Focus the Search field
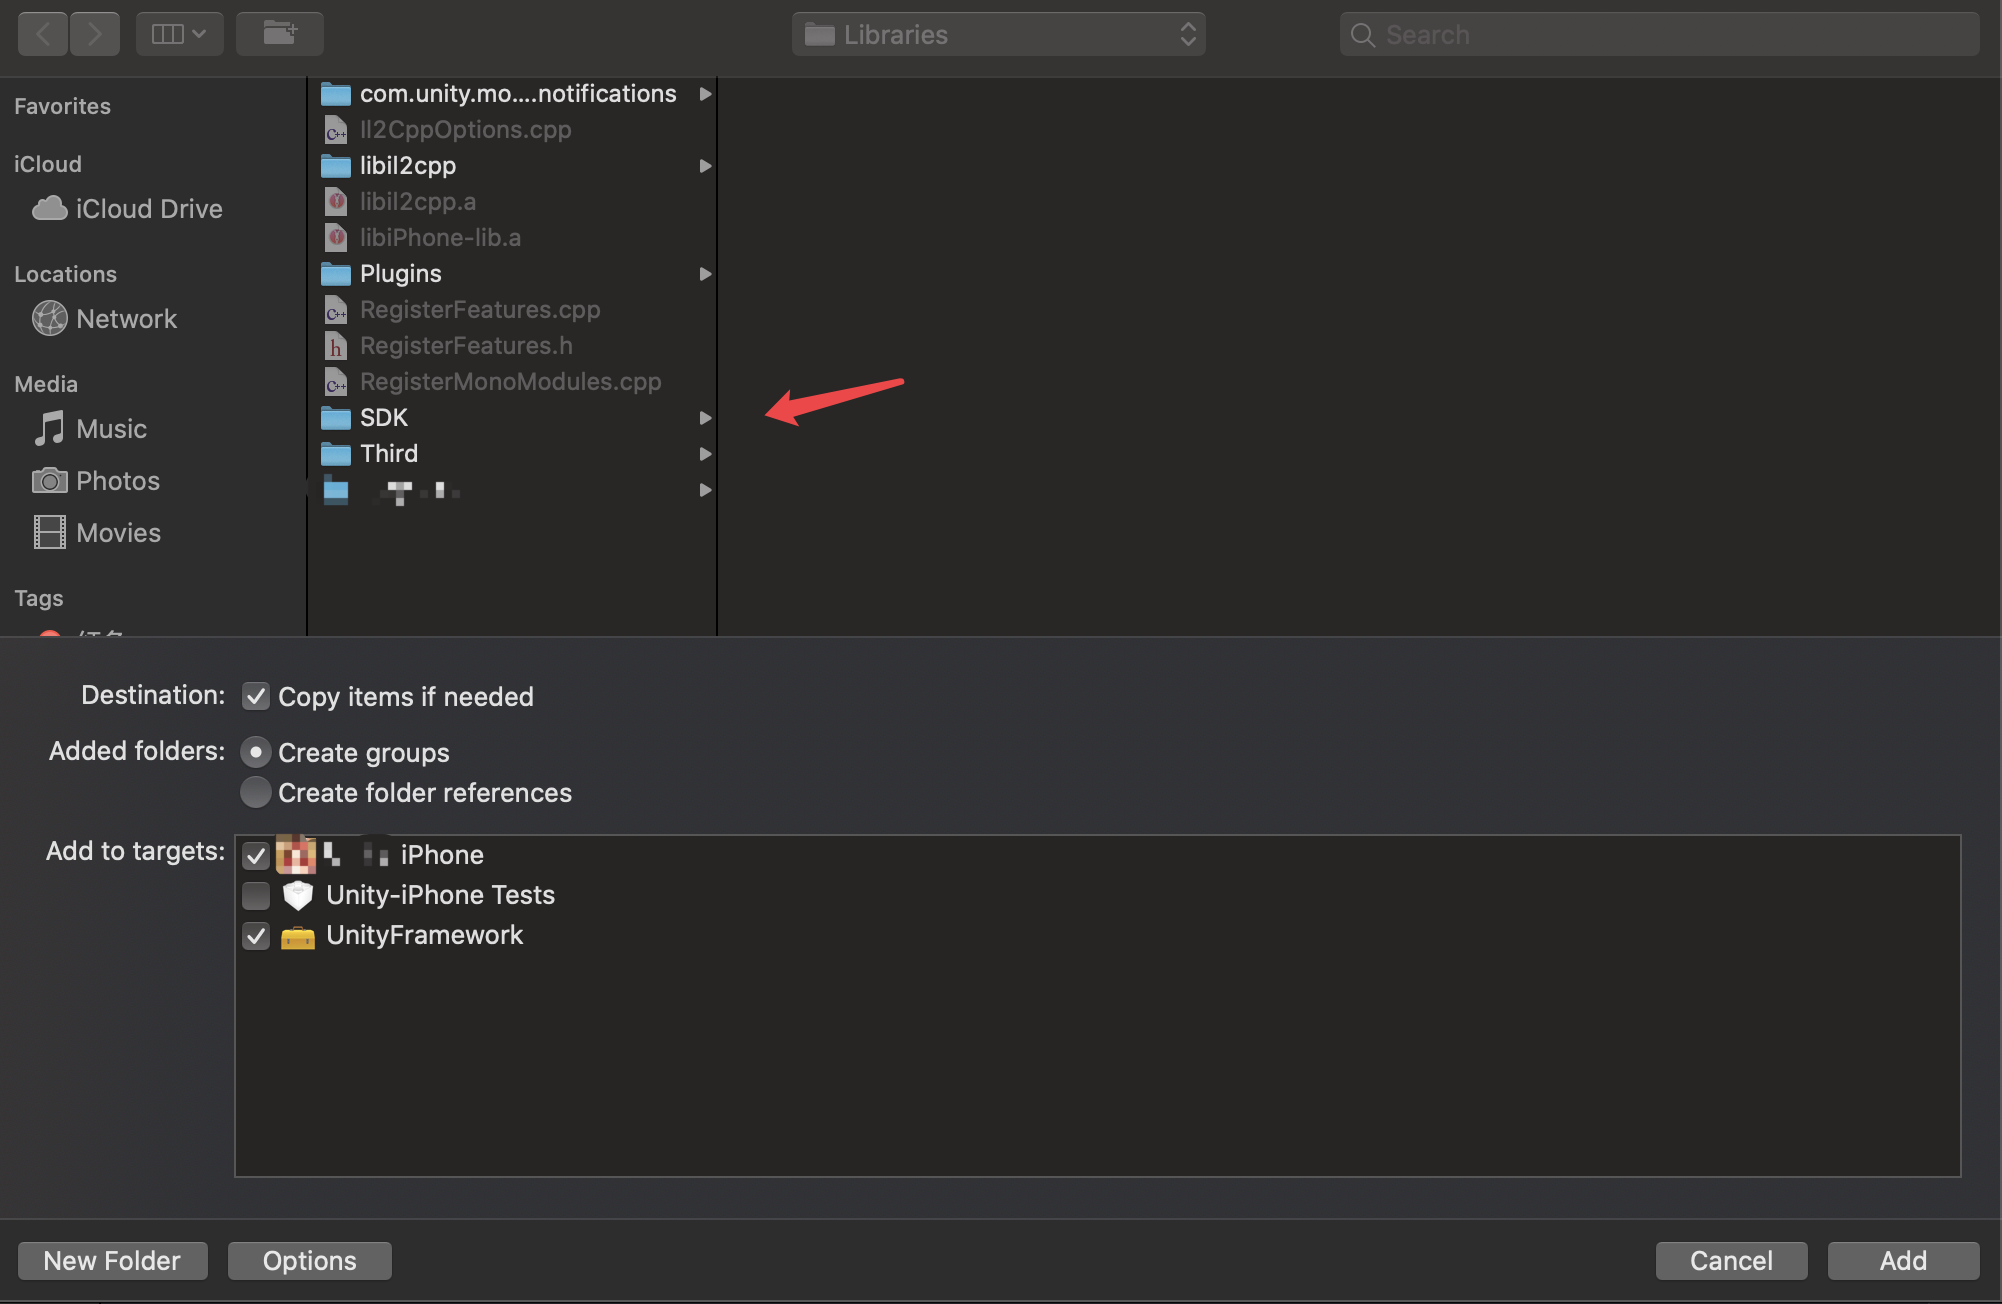The height and width of the screenshot is (1304, 2002). (1660, 34)
